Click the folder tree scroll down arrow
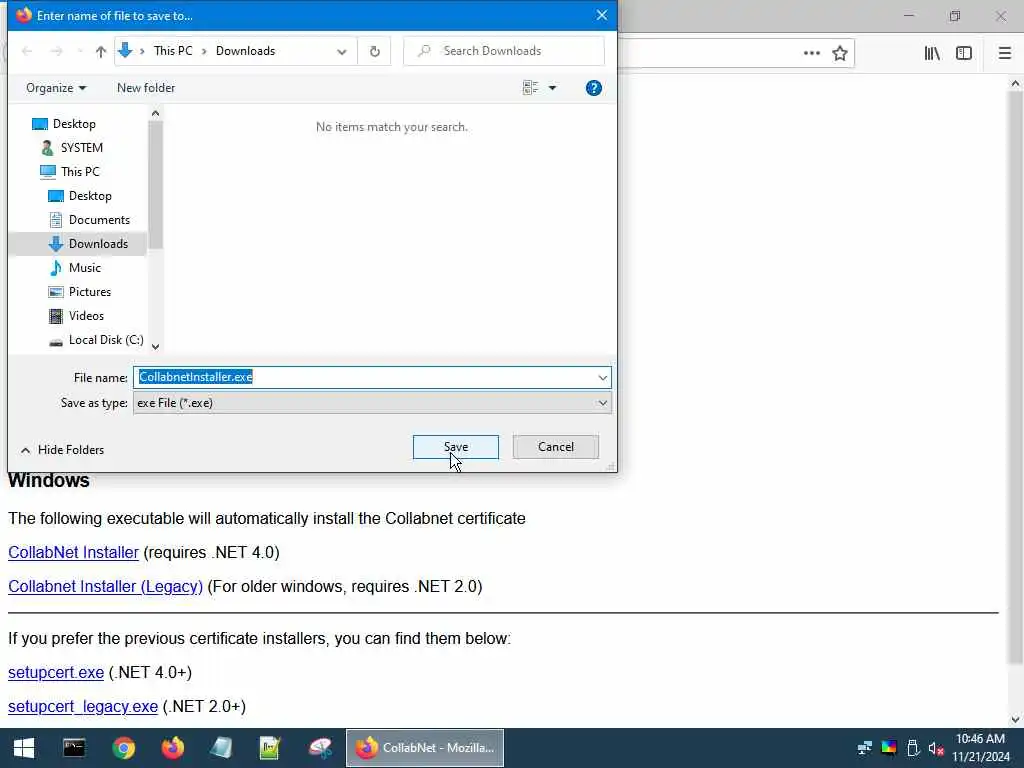Screen dimensions: 1024x768 tap(155, 347)
